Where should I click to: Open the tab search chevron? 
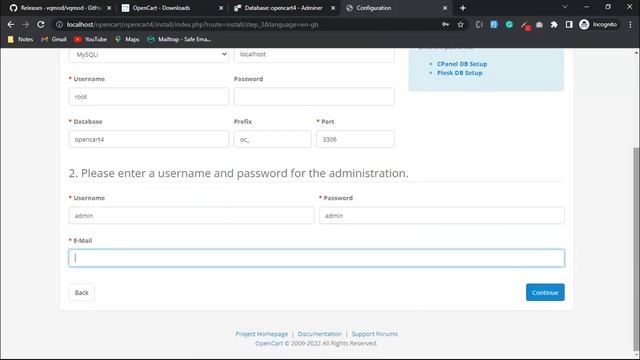[x=565, y=7]
